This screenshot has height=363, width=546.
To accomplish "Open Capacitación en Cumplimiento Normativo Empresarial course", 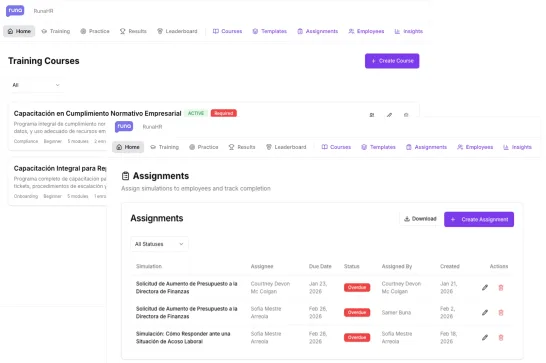I will 98,114.
